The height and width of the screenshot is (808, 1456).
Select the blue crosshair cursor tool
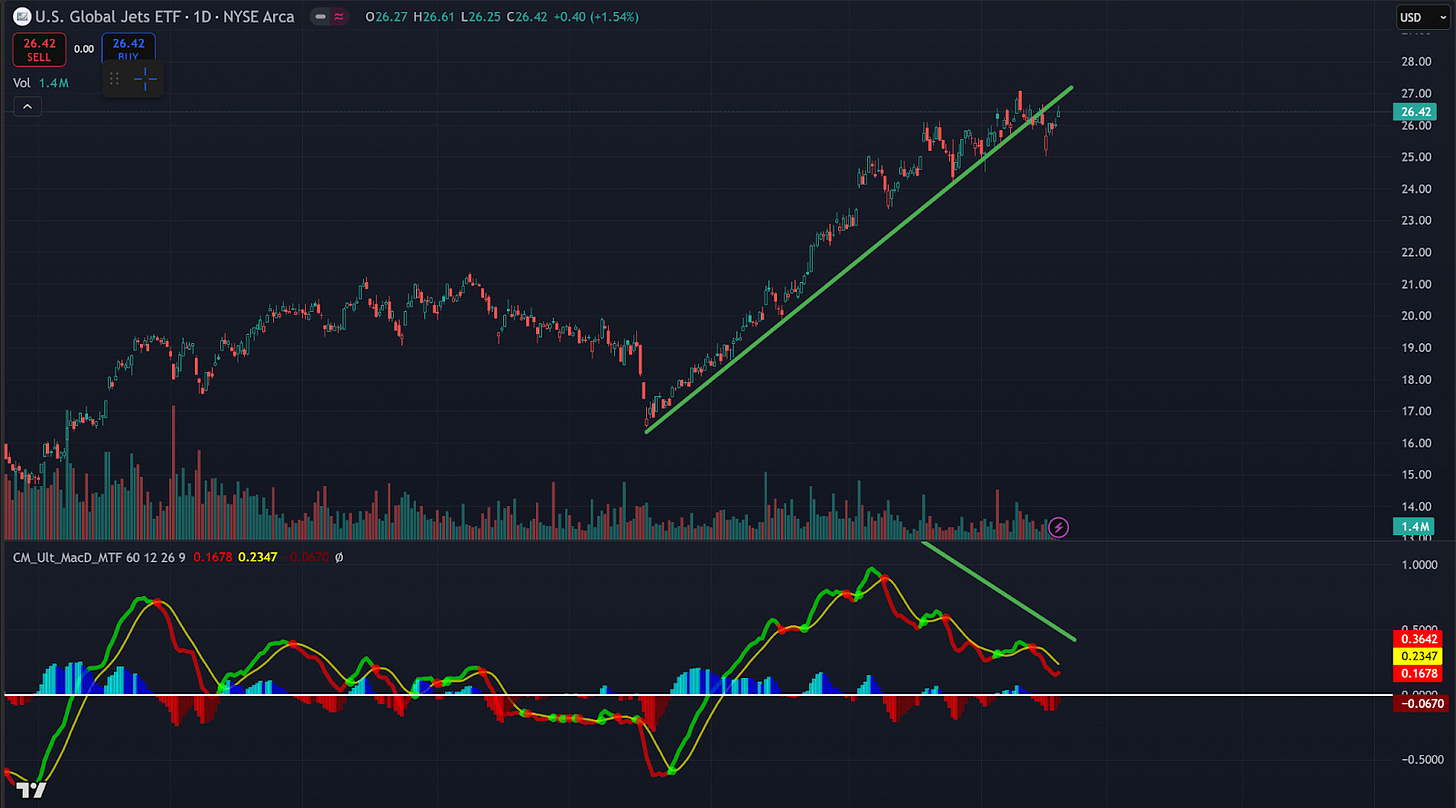tap(145, 79)
